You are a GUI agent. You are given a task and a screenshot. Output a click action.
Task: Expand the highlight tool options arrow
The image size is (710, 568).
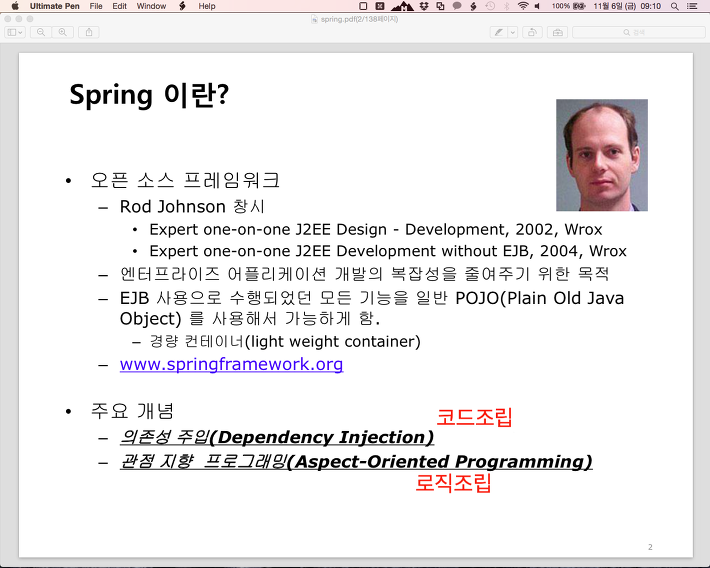[513, 32]
